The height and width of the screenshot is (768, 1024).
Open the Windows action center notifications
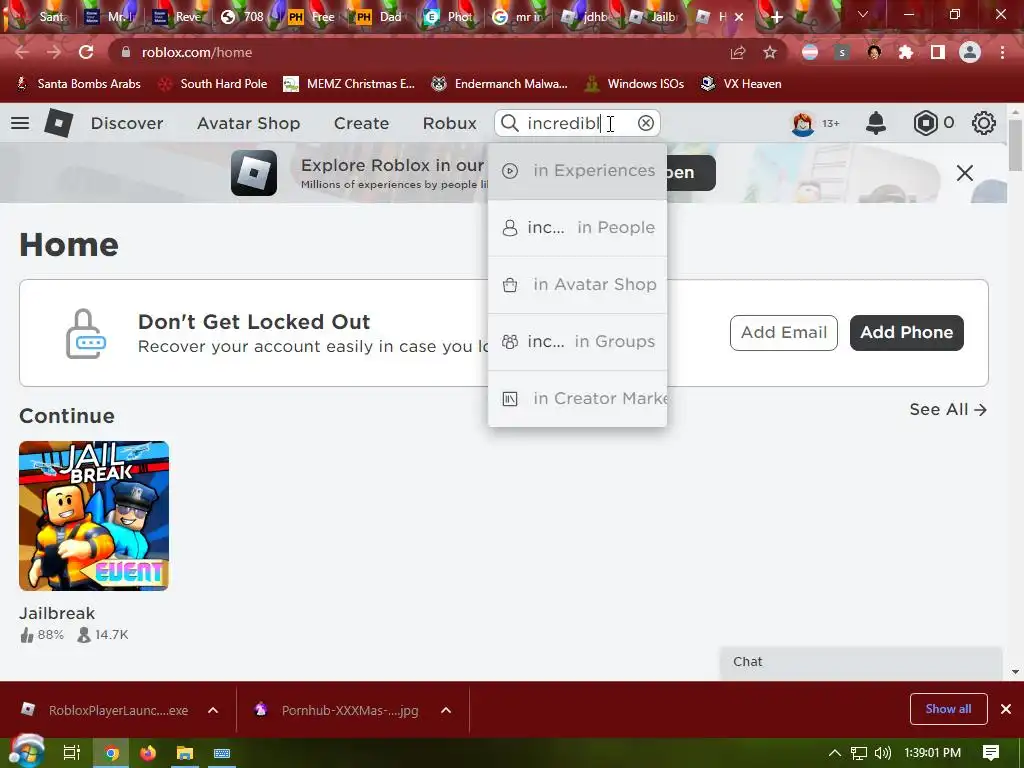pyautogui.click(x=991, y=753)
